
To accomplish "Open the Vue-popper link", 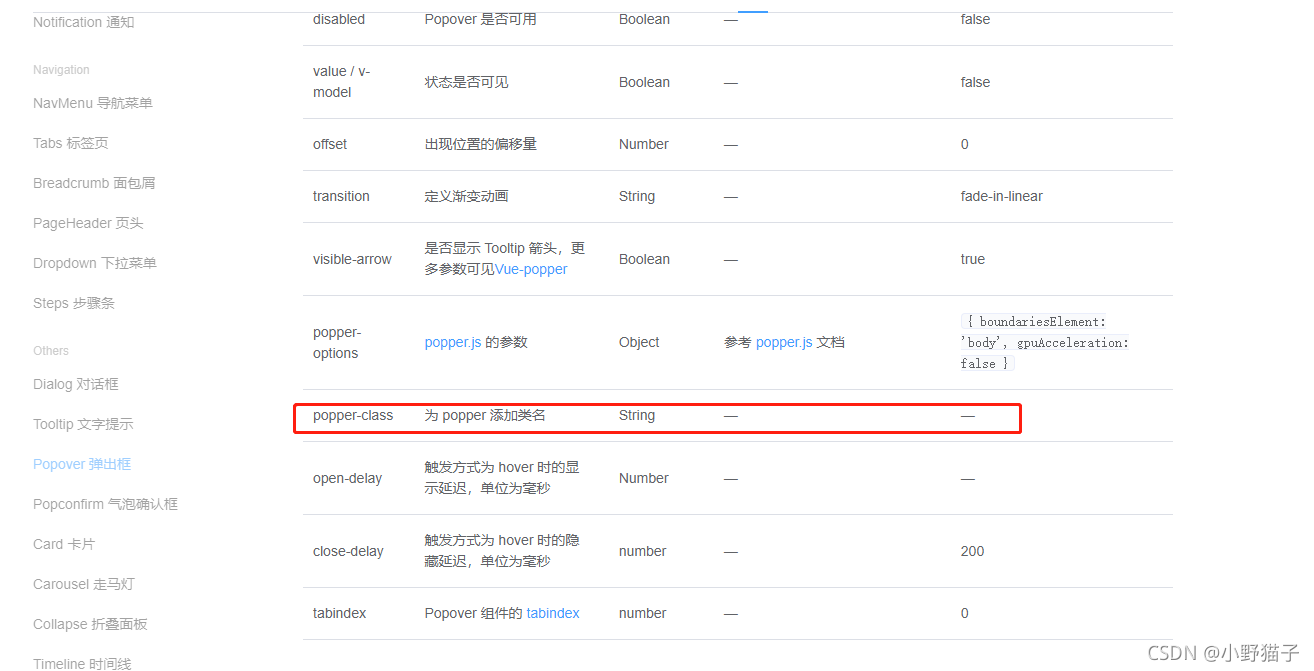I will tap(531, 269).
